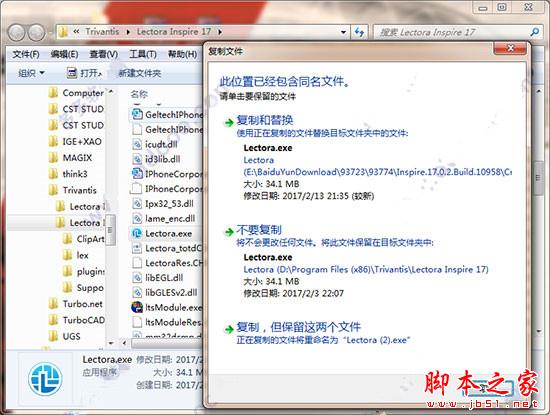Click the right window scrollbar thumb
The width and height of the screenshot is (550, 415).
pyautogui.click(x=538, y=178)
